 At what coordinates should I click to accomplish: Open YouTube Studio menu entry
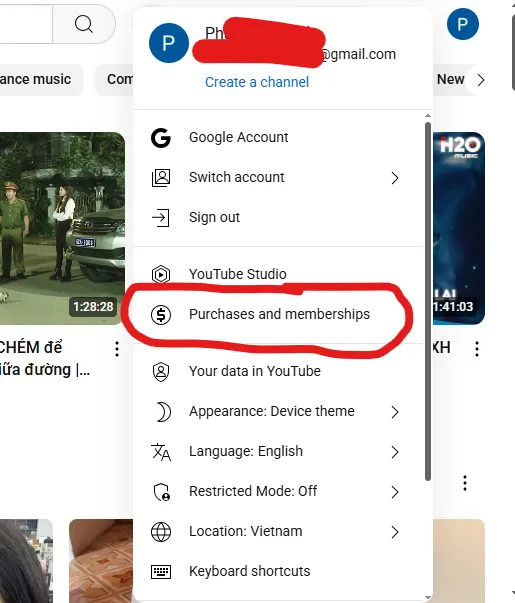[x=278, y=274]
